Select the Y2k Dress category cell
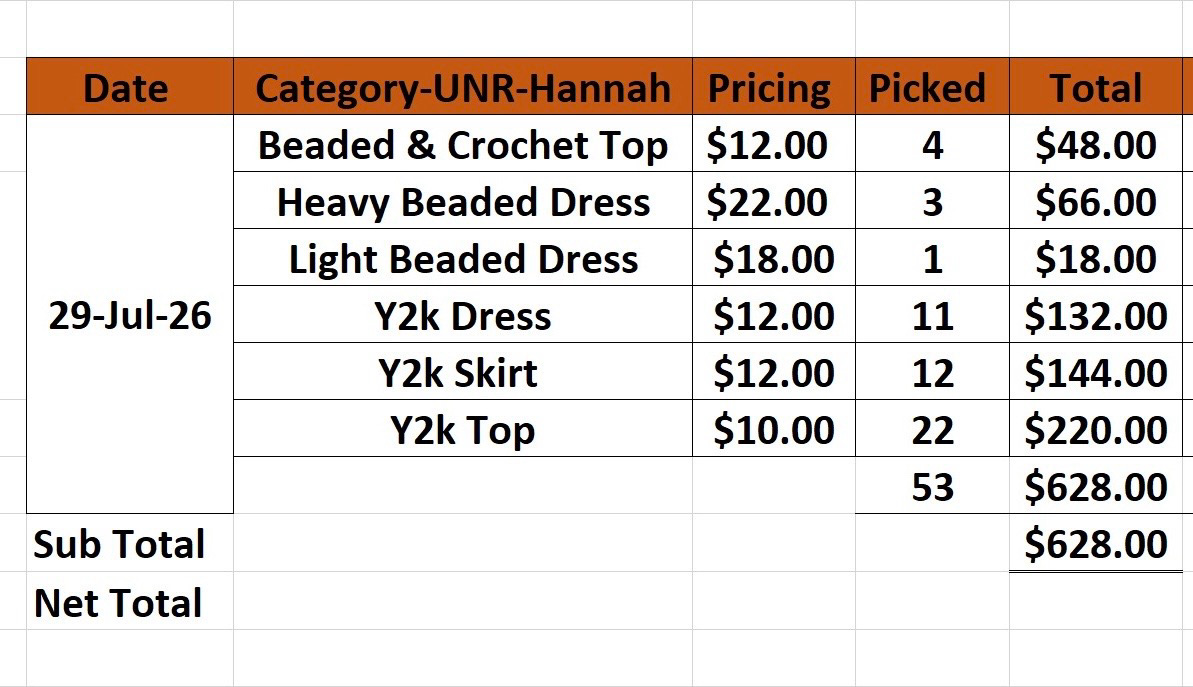 tap(463, 315)
